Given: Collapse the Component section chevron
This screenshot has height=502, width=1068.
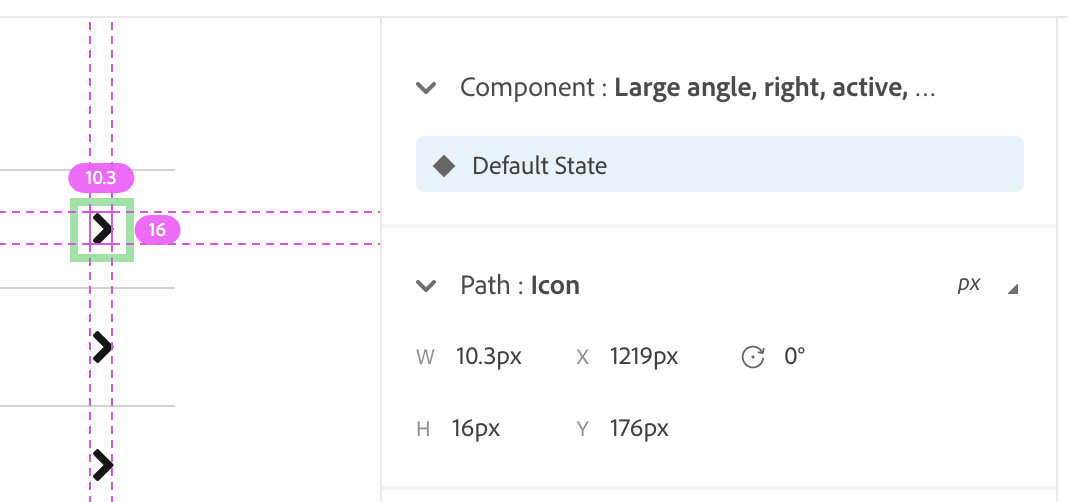Looking at the screenshot, I should tap(427, 88).
